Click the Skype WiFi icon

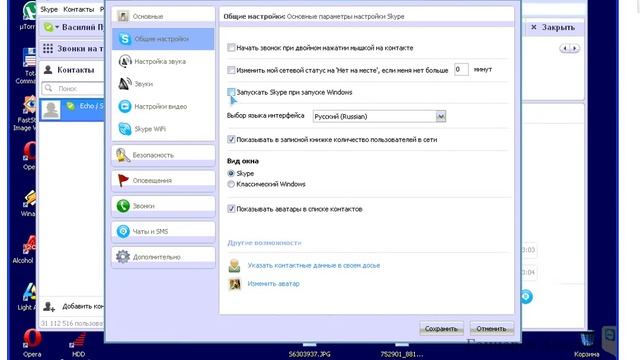point(124,129)
